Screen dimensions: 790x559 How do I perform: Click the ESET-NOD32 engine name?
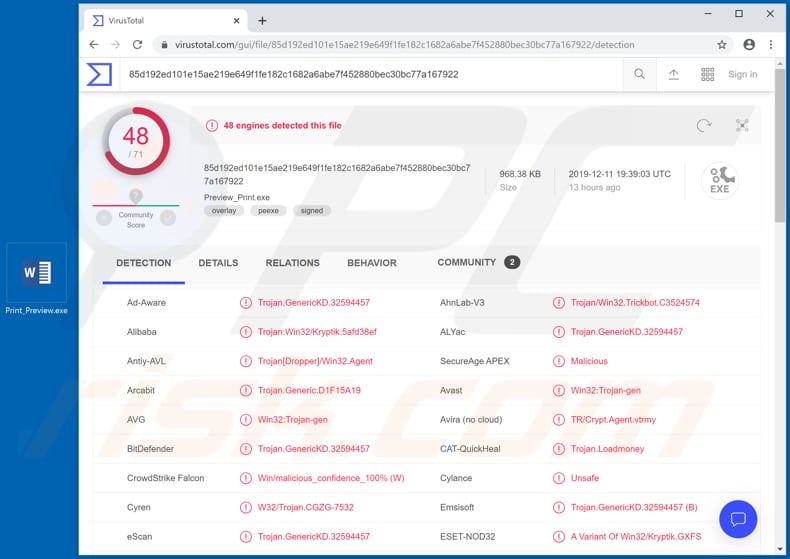point(468,536)
